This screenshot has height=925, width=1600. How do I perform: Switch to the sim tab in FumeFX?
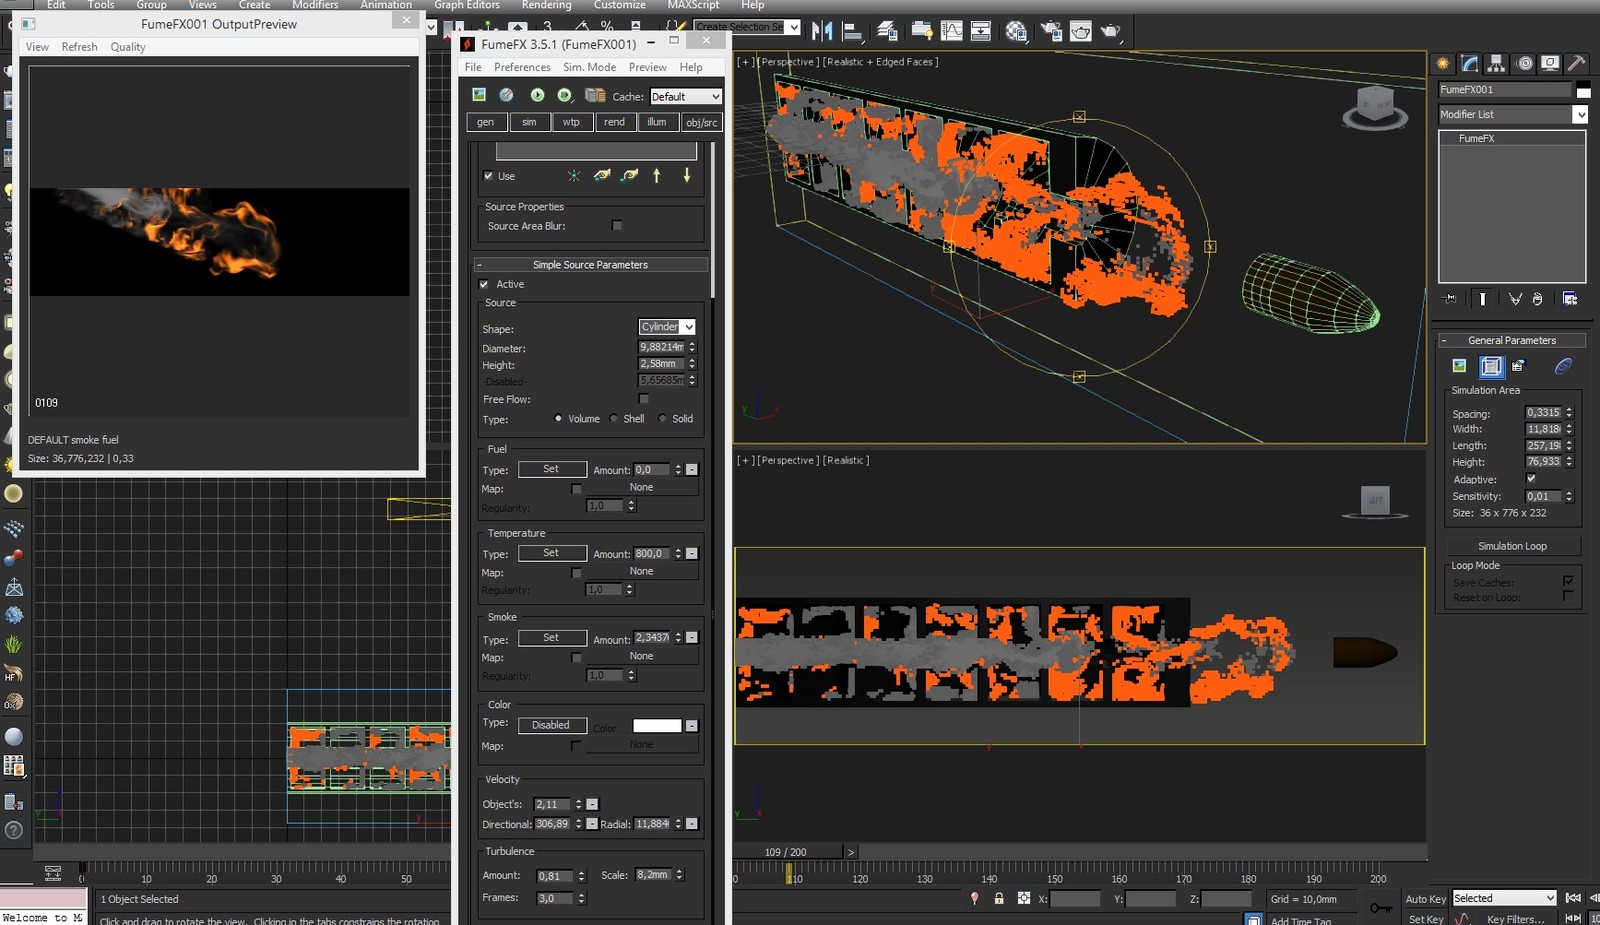coord(529,122)
